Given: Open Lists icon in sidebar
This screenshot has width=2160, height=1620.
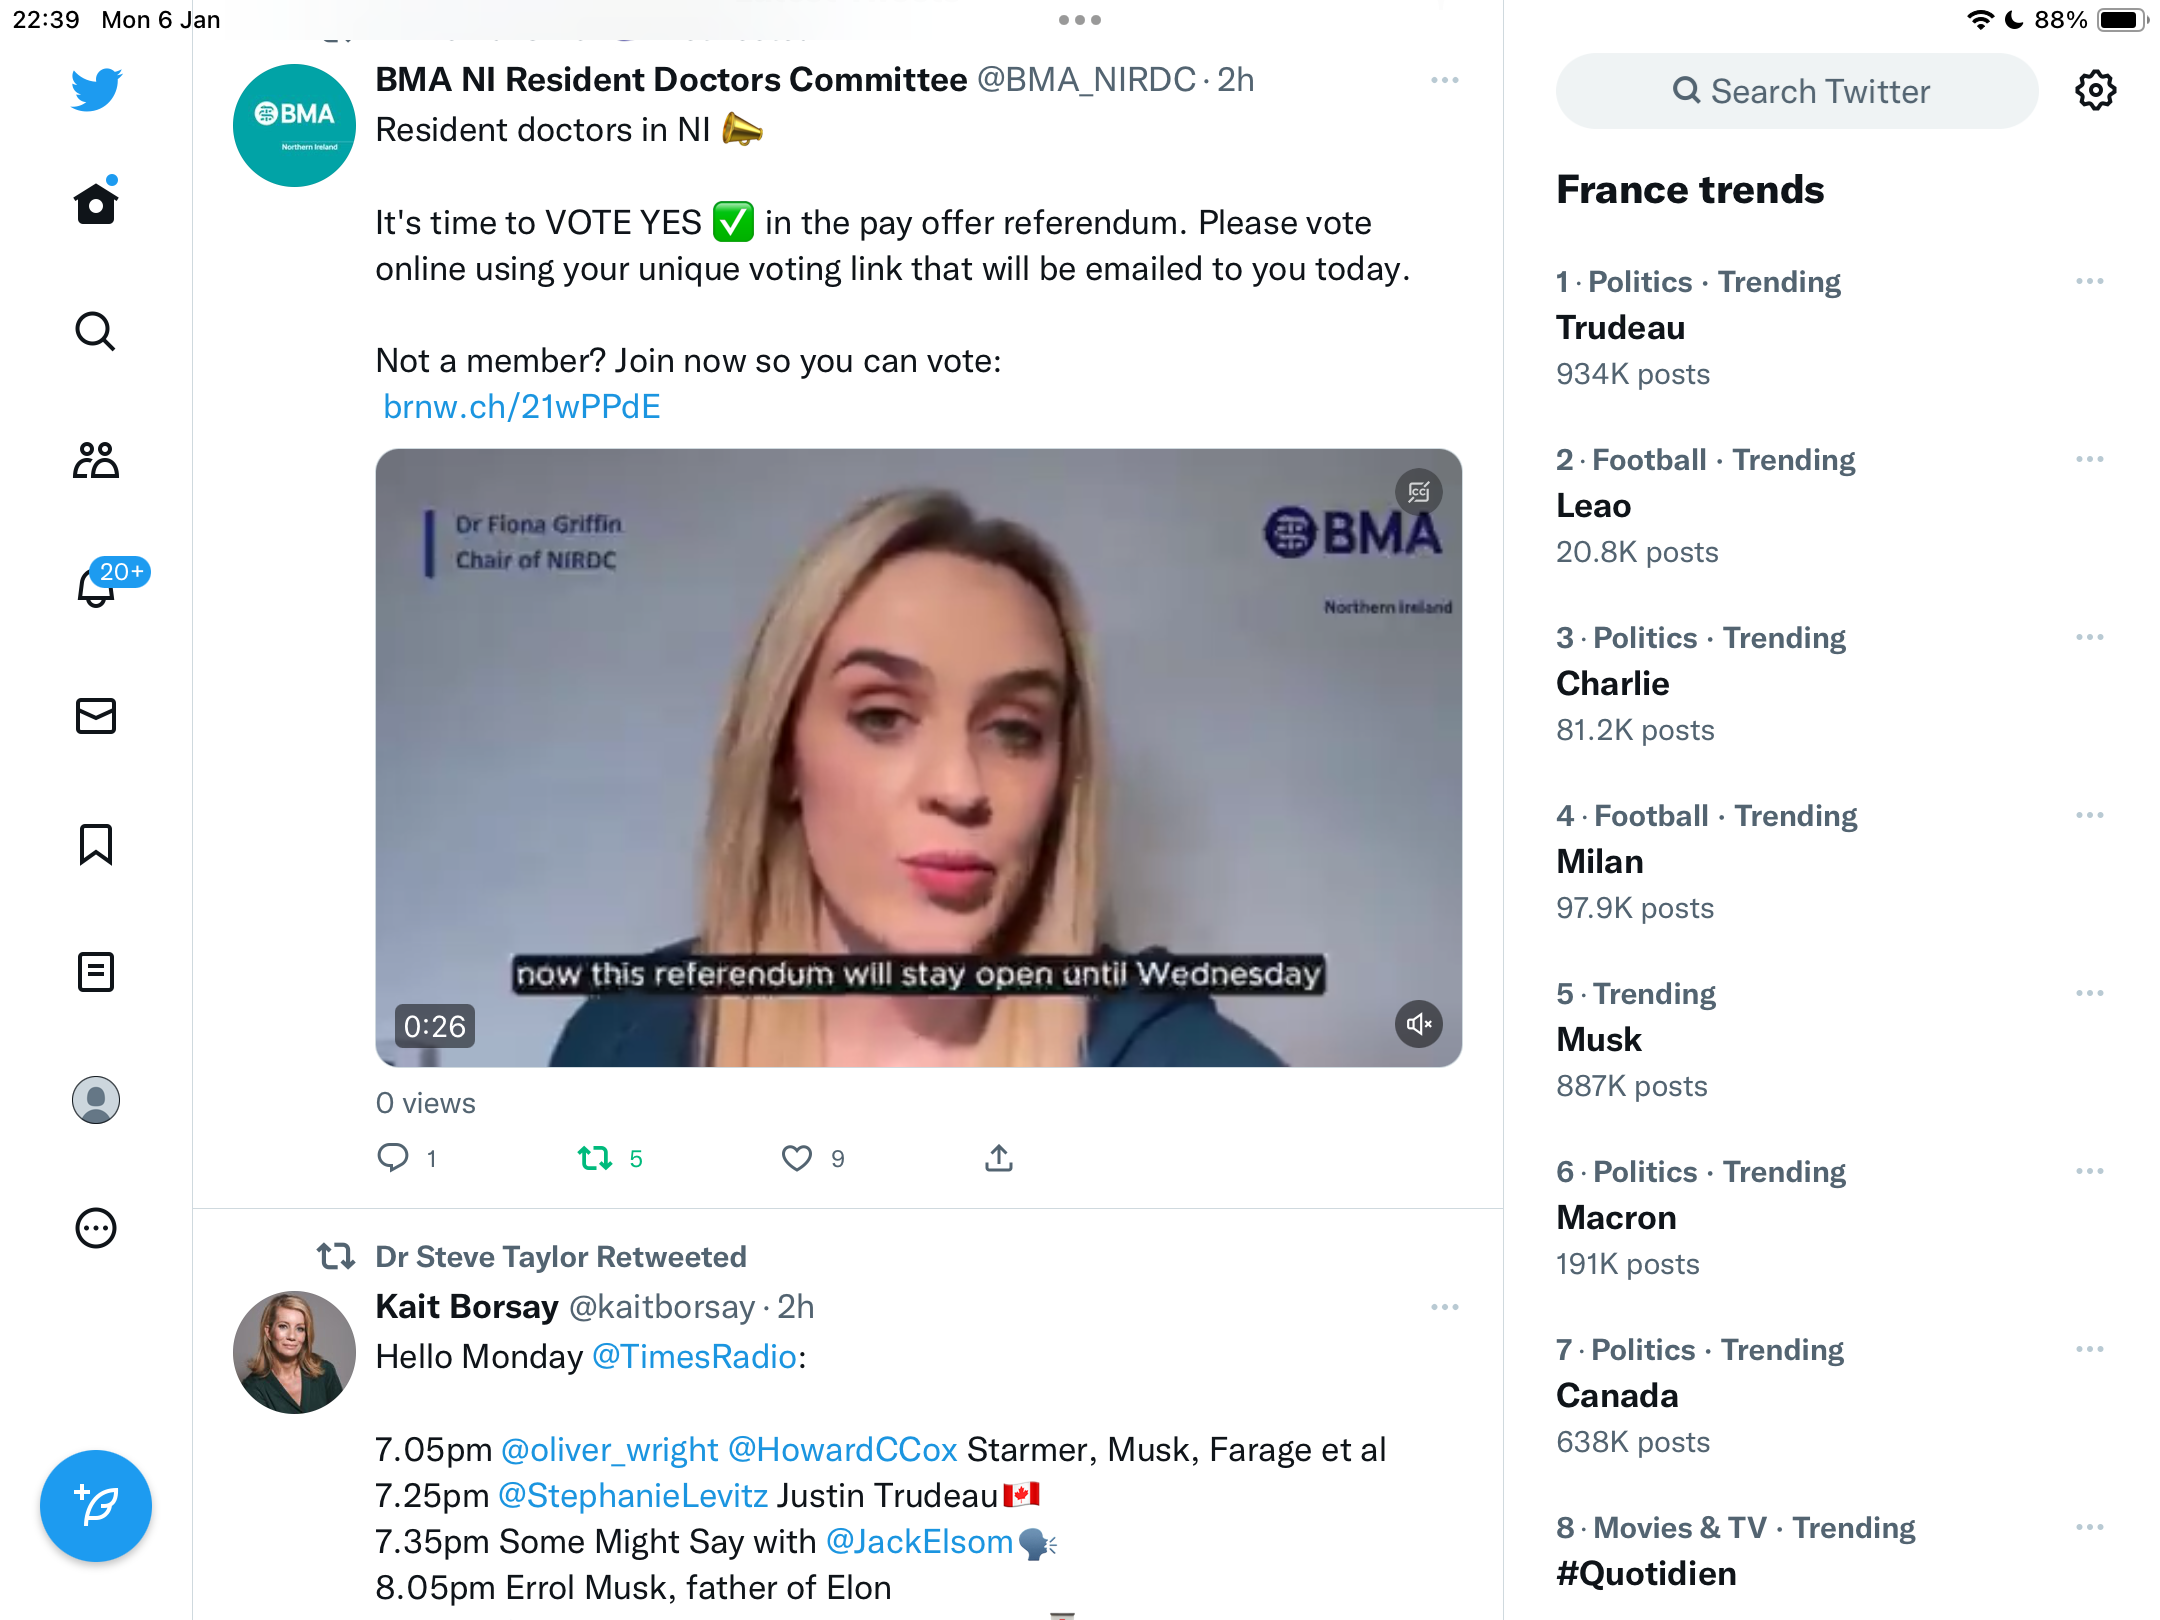Looking at the screenshot, I should coord(96,972).
